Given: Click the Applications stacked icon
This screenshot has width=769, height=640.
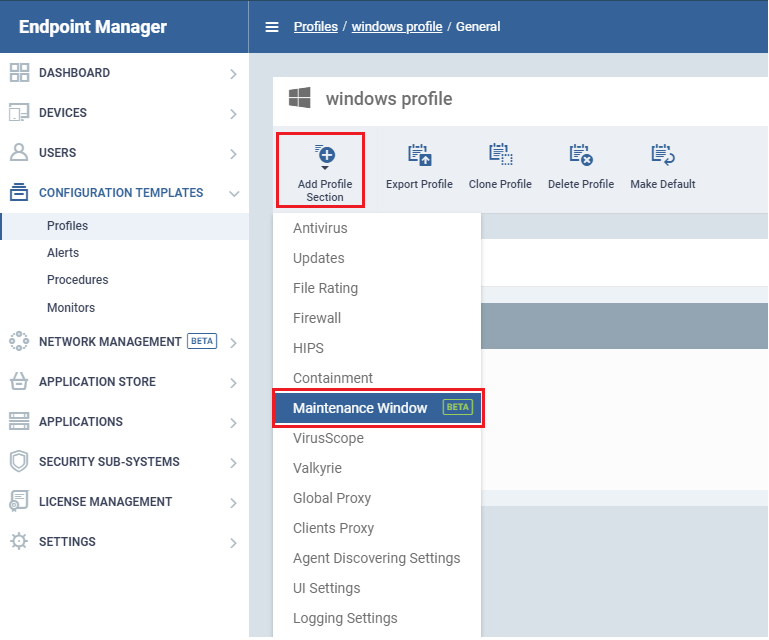Looking at the screenshot, I should [19, 421].
